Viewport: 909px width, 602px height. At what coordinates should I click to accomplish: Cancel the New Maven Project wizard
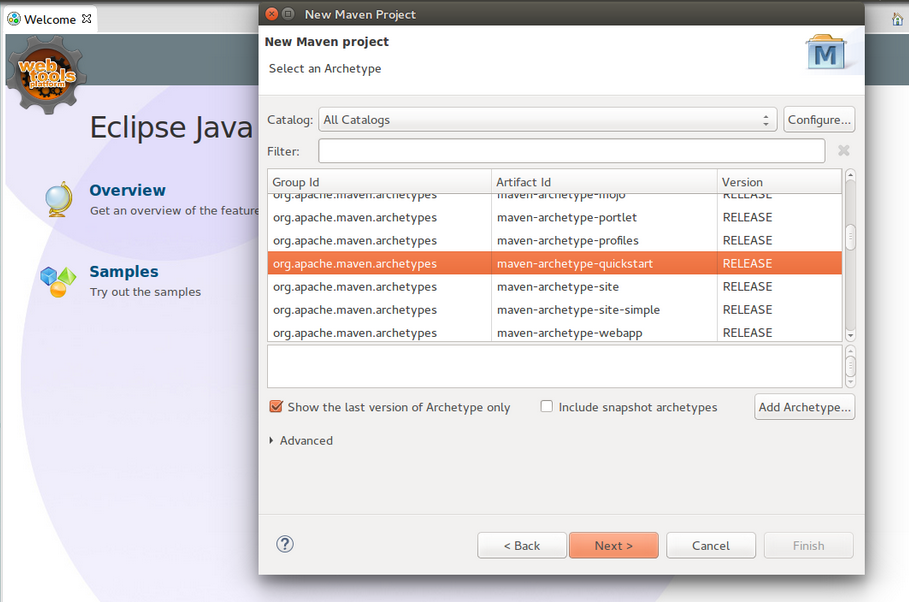click(x=711, y=546)
